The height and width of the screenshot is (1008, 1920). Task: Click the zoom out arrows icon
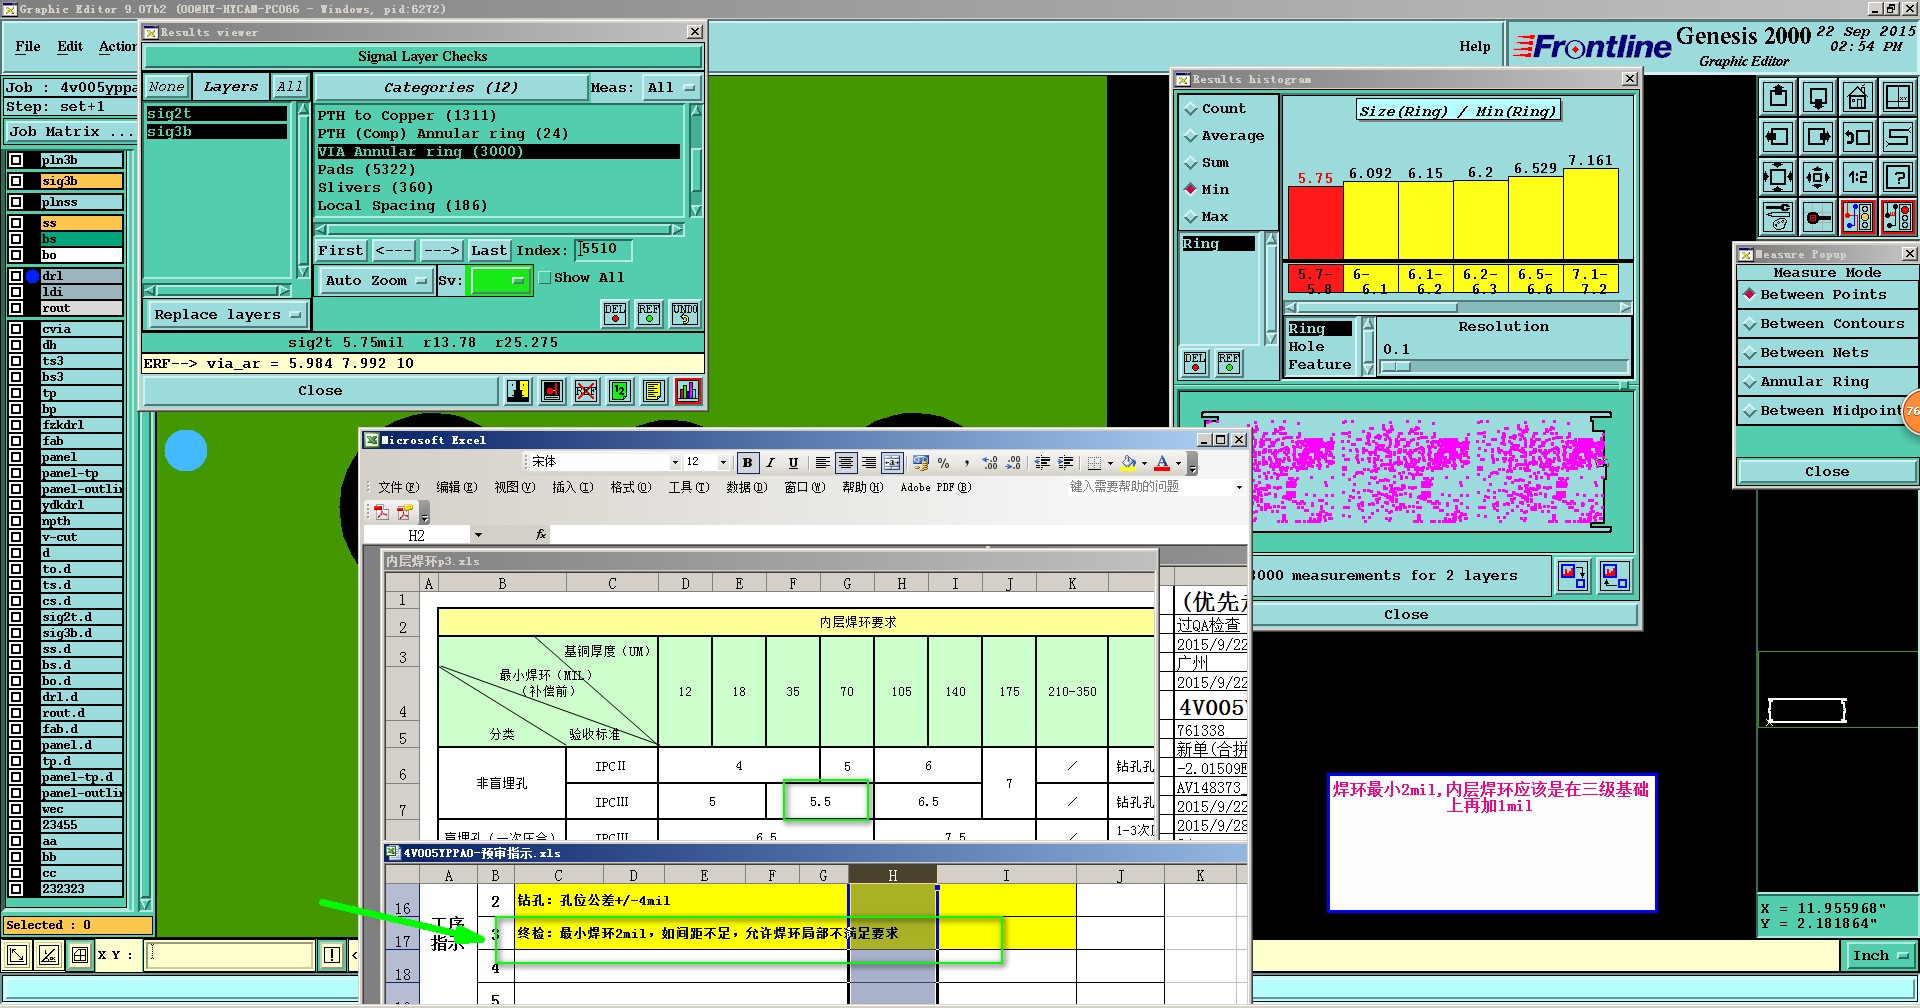1818,177
